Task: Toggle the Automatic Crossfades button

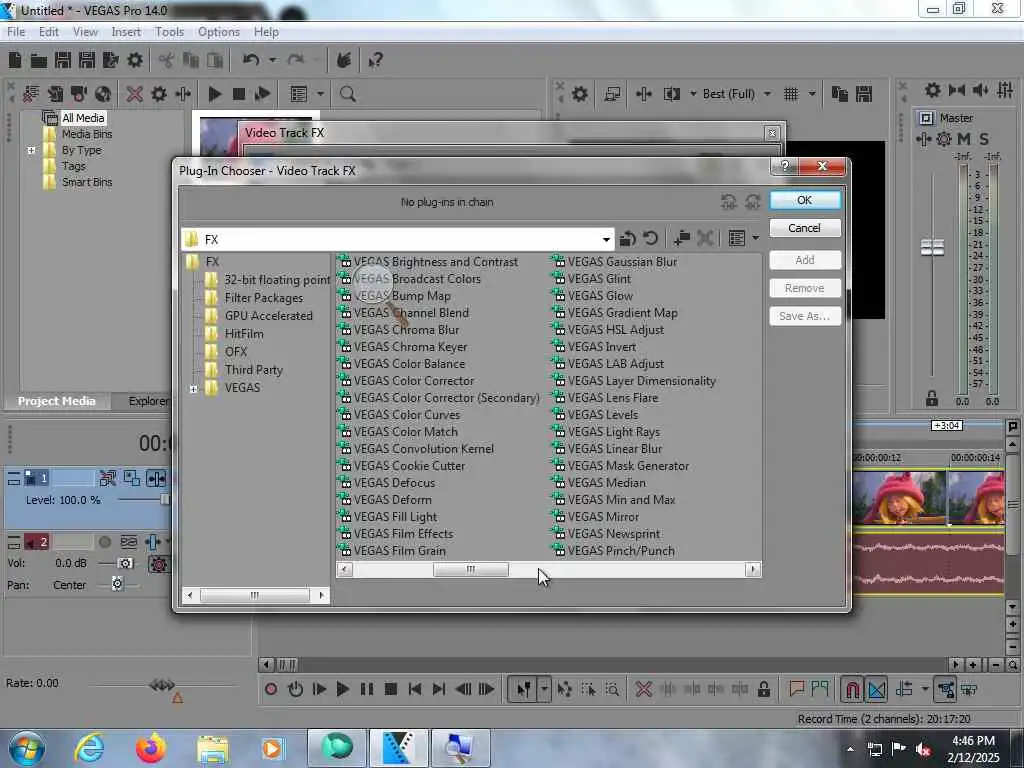Action: click(x=877, y=689)
